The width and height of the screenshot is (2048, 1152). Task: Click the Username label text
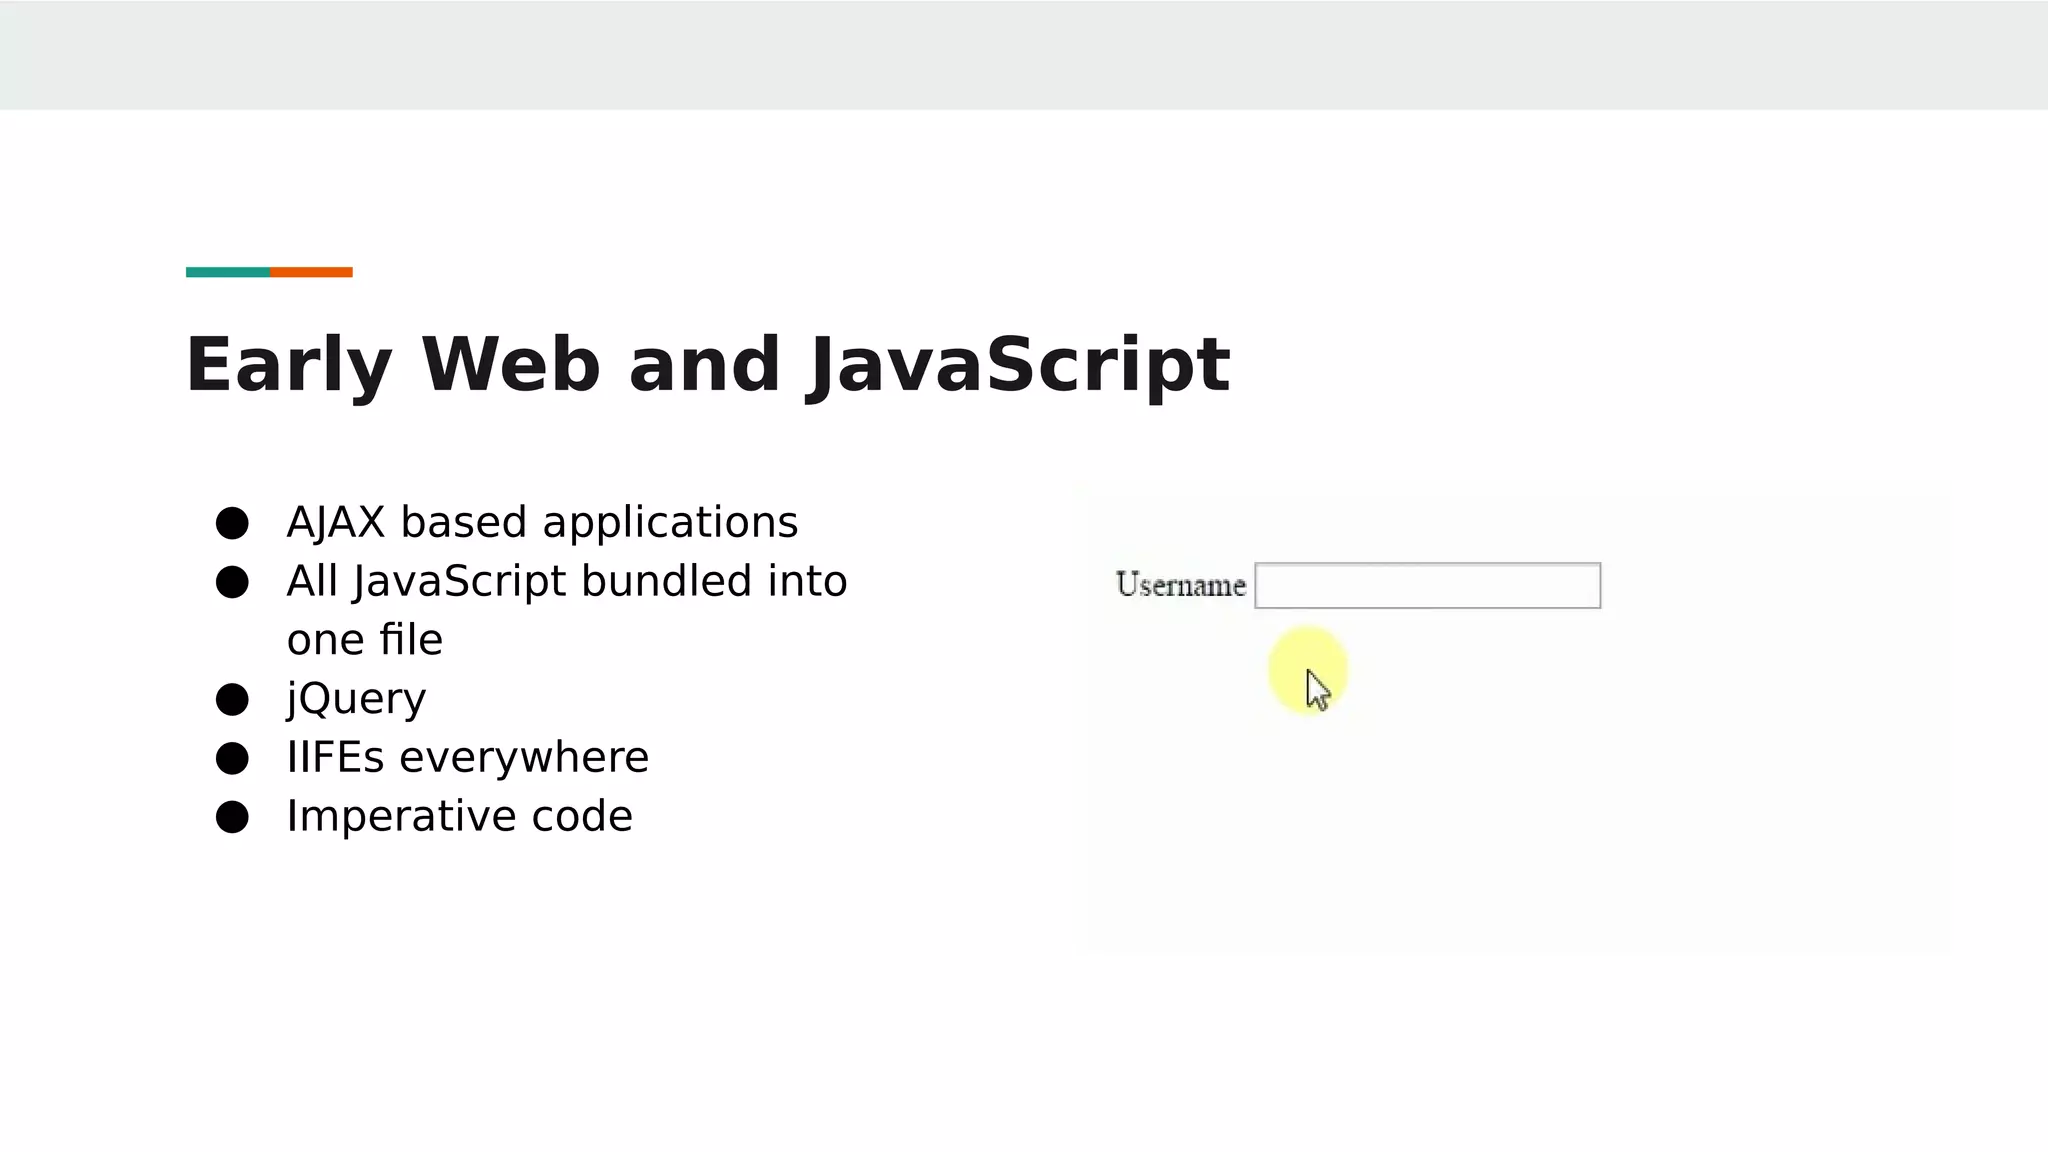pyautogui.click(x=1180, y=585)
